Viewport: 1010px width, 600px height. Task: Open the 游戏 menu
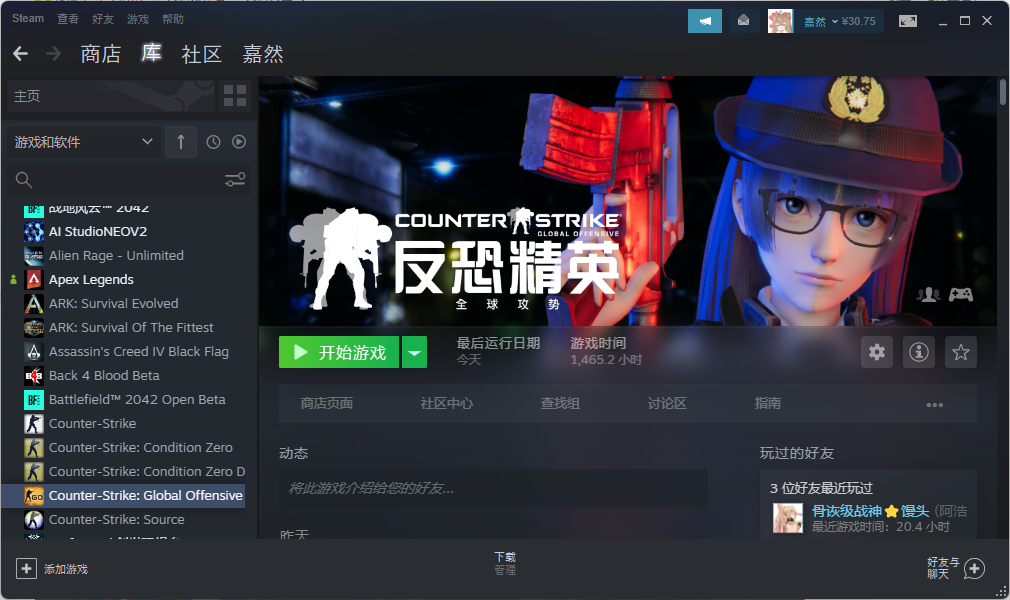click(138, 19)
